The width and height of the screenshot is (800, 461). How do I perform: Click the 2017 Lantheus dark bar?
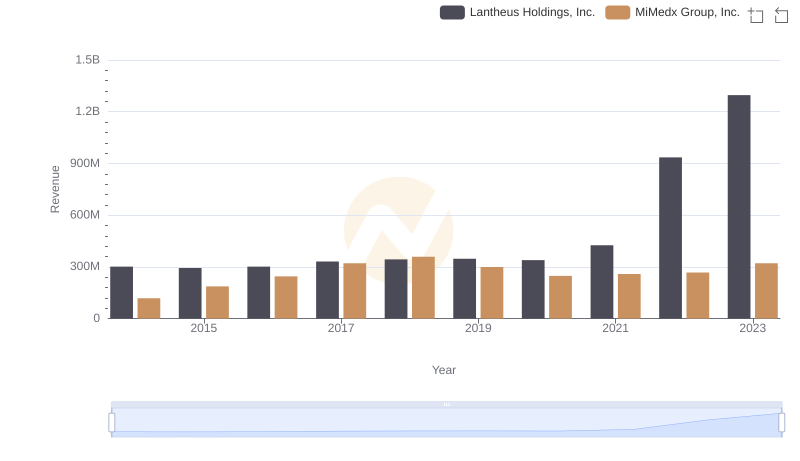click(328, 290)
